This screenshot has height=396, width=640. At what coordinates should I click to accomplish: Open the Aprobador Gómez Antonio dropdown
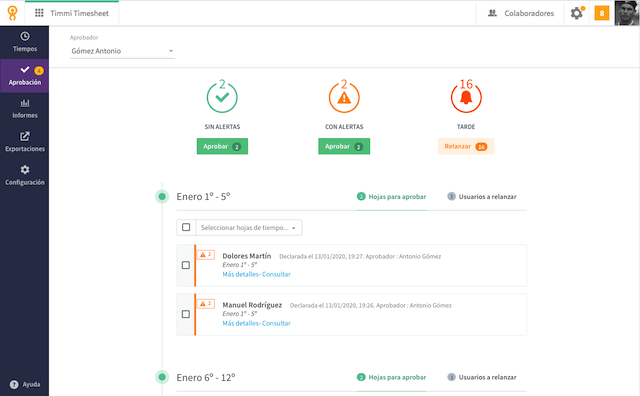click(122, 51)
